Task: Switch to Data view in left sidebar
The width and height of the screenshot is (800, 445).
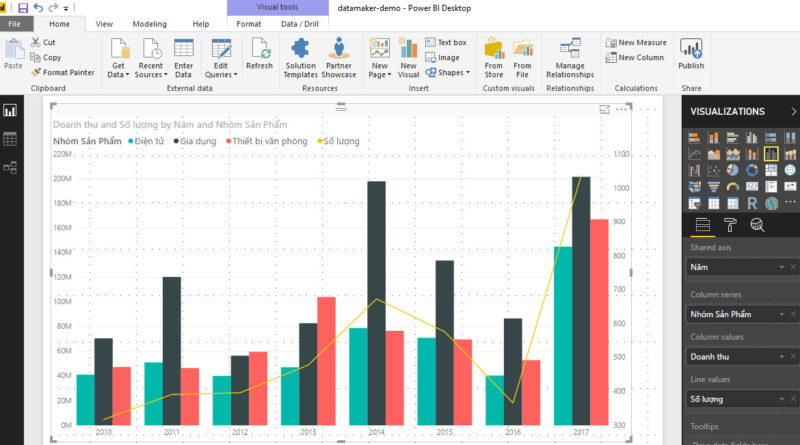Action: (x=11, y=139)
